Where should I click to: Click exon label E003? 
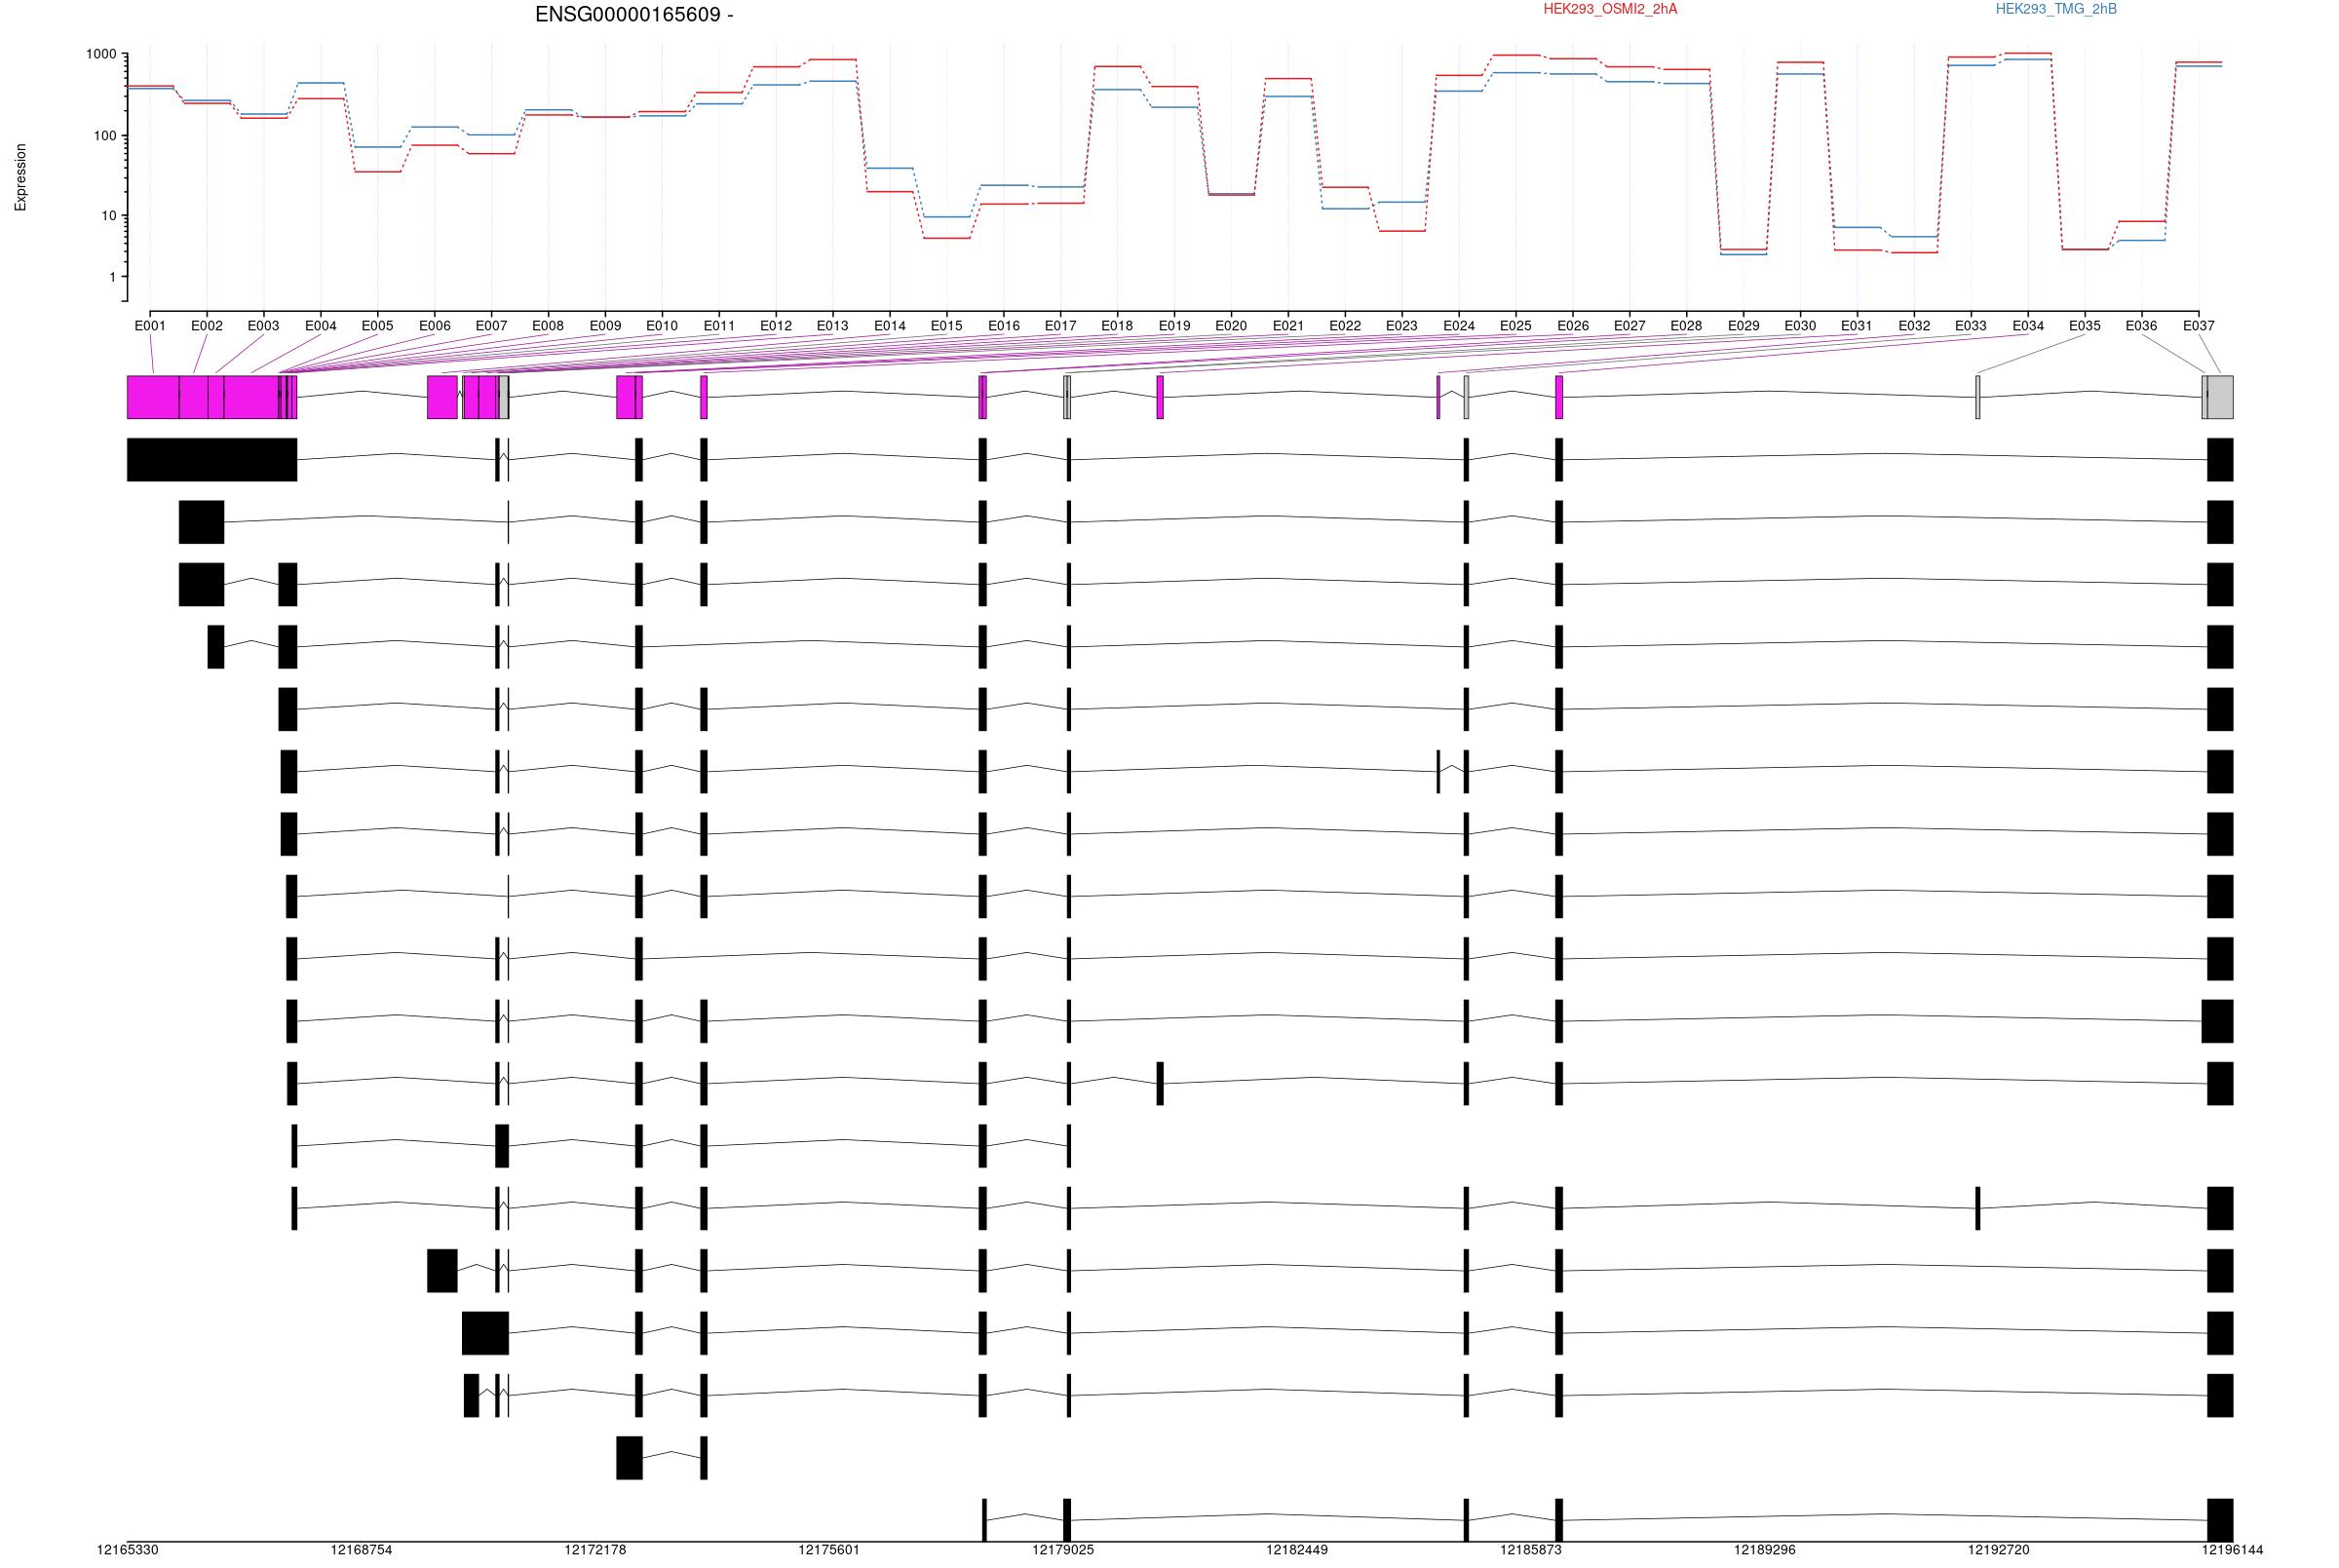(263, 326)
